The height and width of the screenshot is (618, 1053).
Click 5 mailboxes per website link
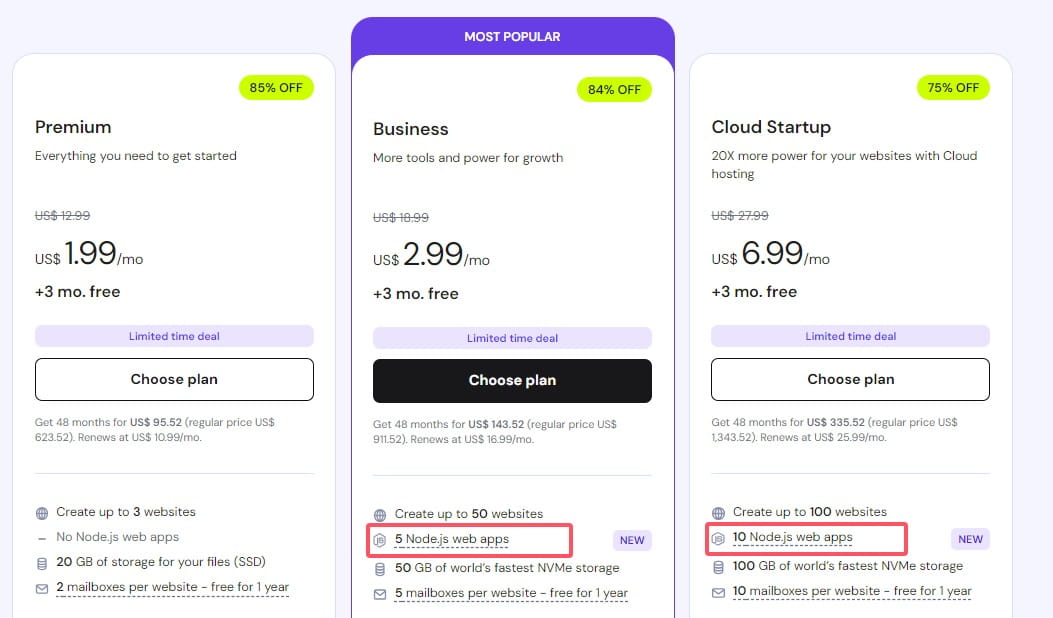click(x=511, y=593)
